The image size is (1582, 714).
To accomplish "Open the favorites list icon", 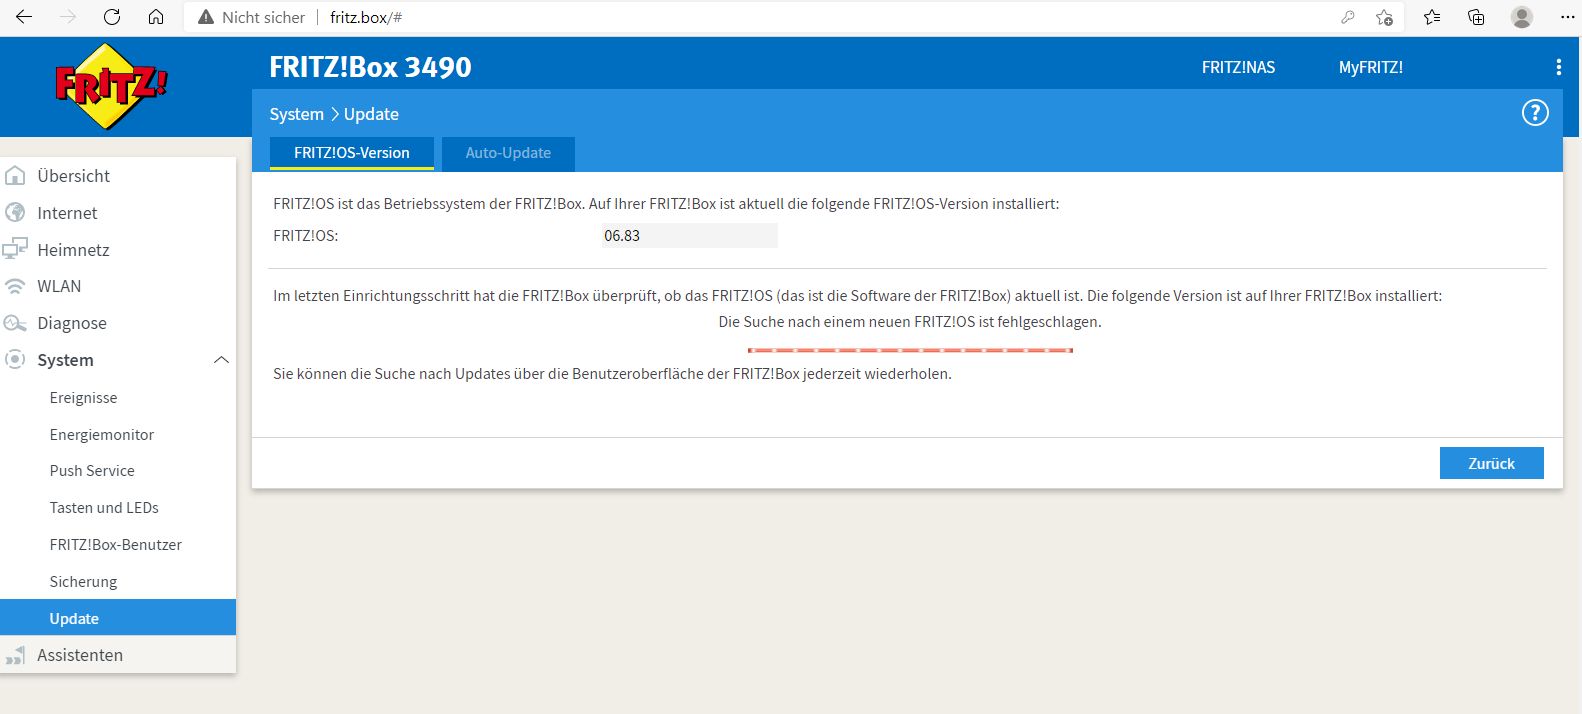I will click(1432, 17).
